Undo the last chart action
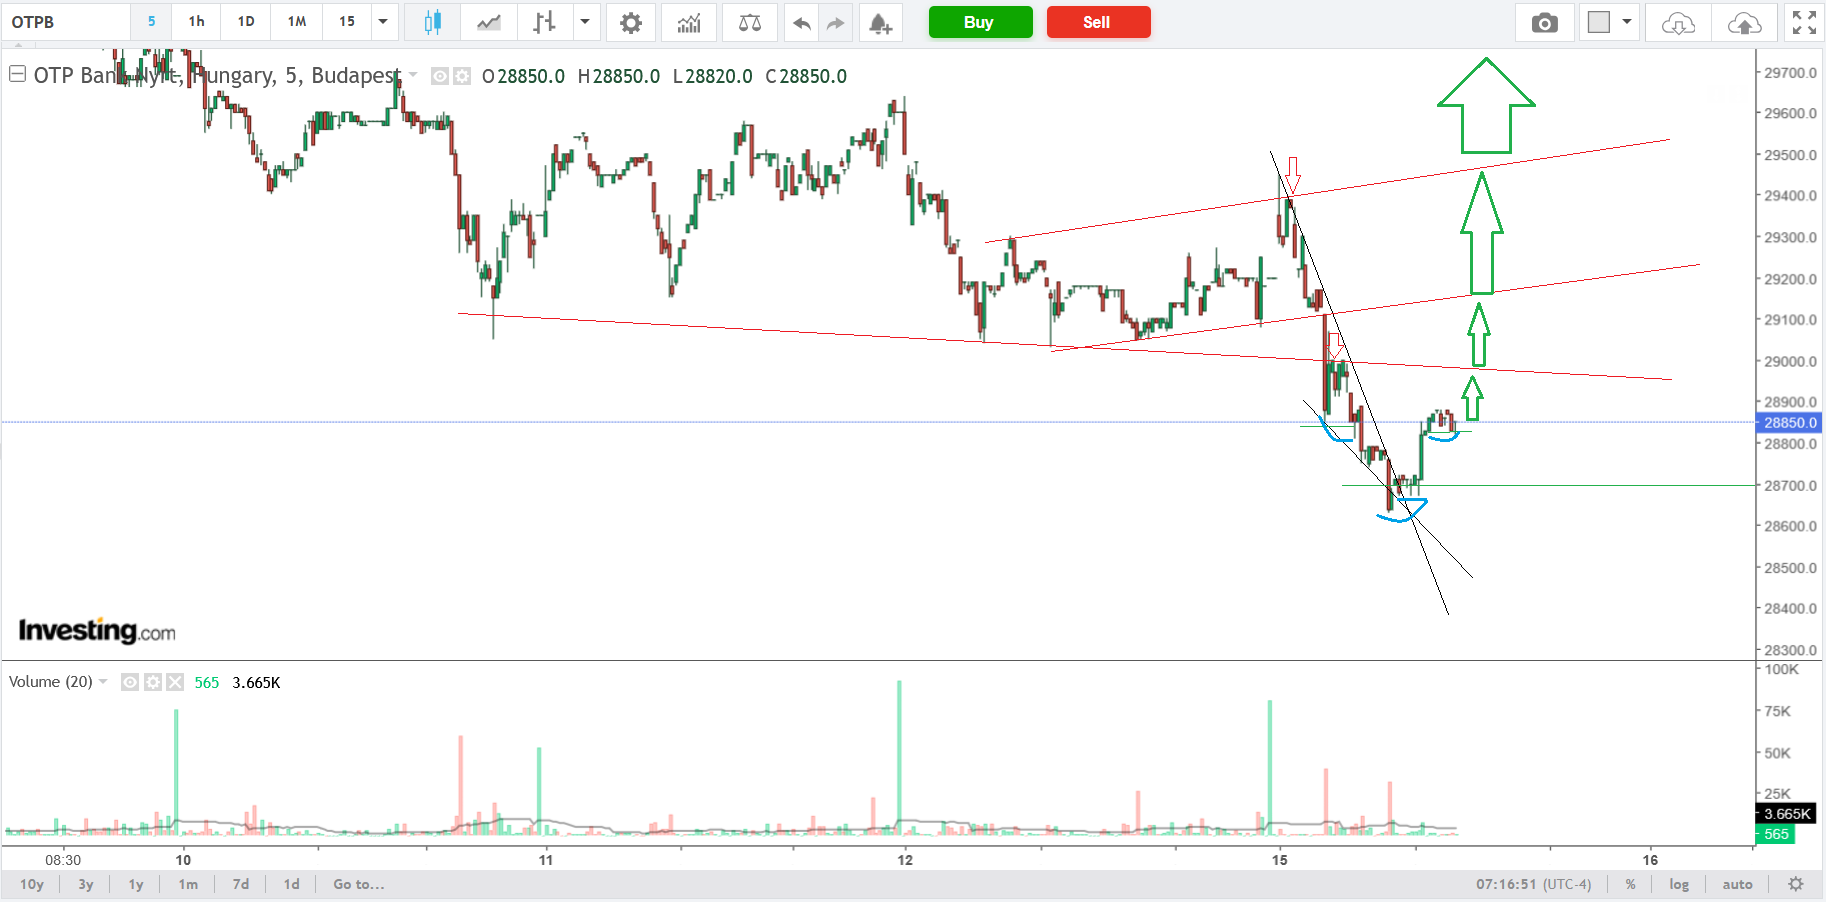Image resolution: width=1826 pixels, height=902 pixels. click(801, 22)
